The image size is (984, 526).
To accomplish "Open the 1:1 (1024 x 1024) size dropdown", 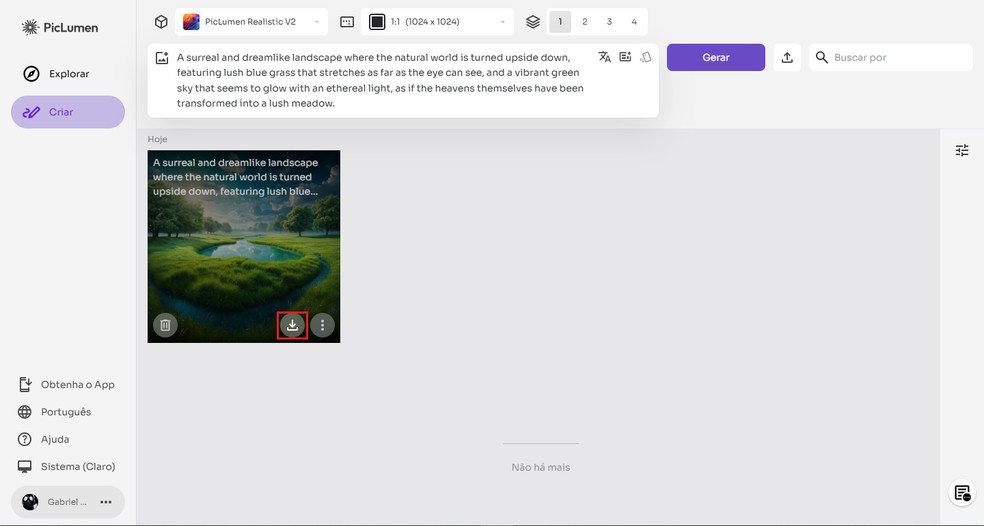I will click(x=437, y=22).
